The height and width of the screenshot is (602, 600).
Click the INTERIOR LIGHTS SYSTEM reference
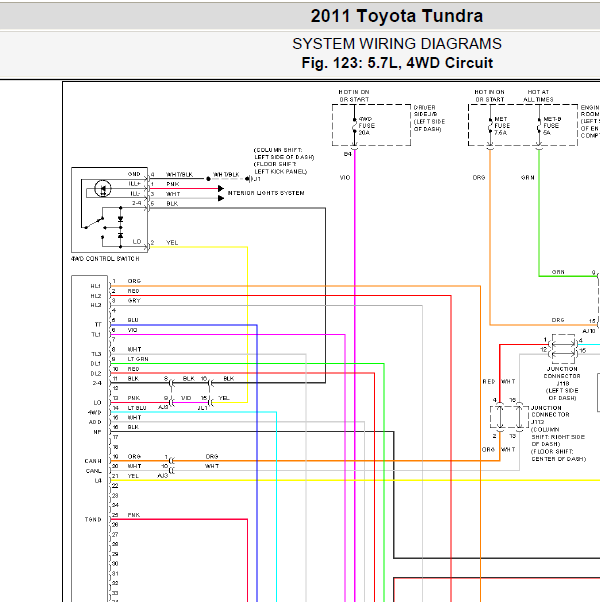pyautogui.click(x=266, y=193)
